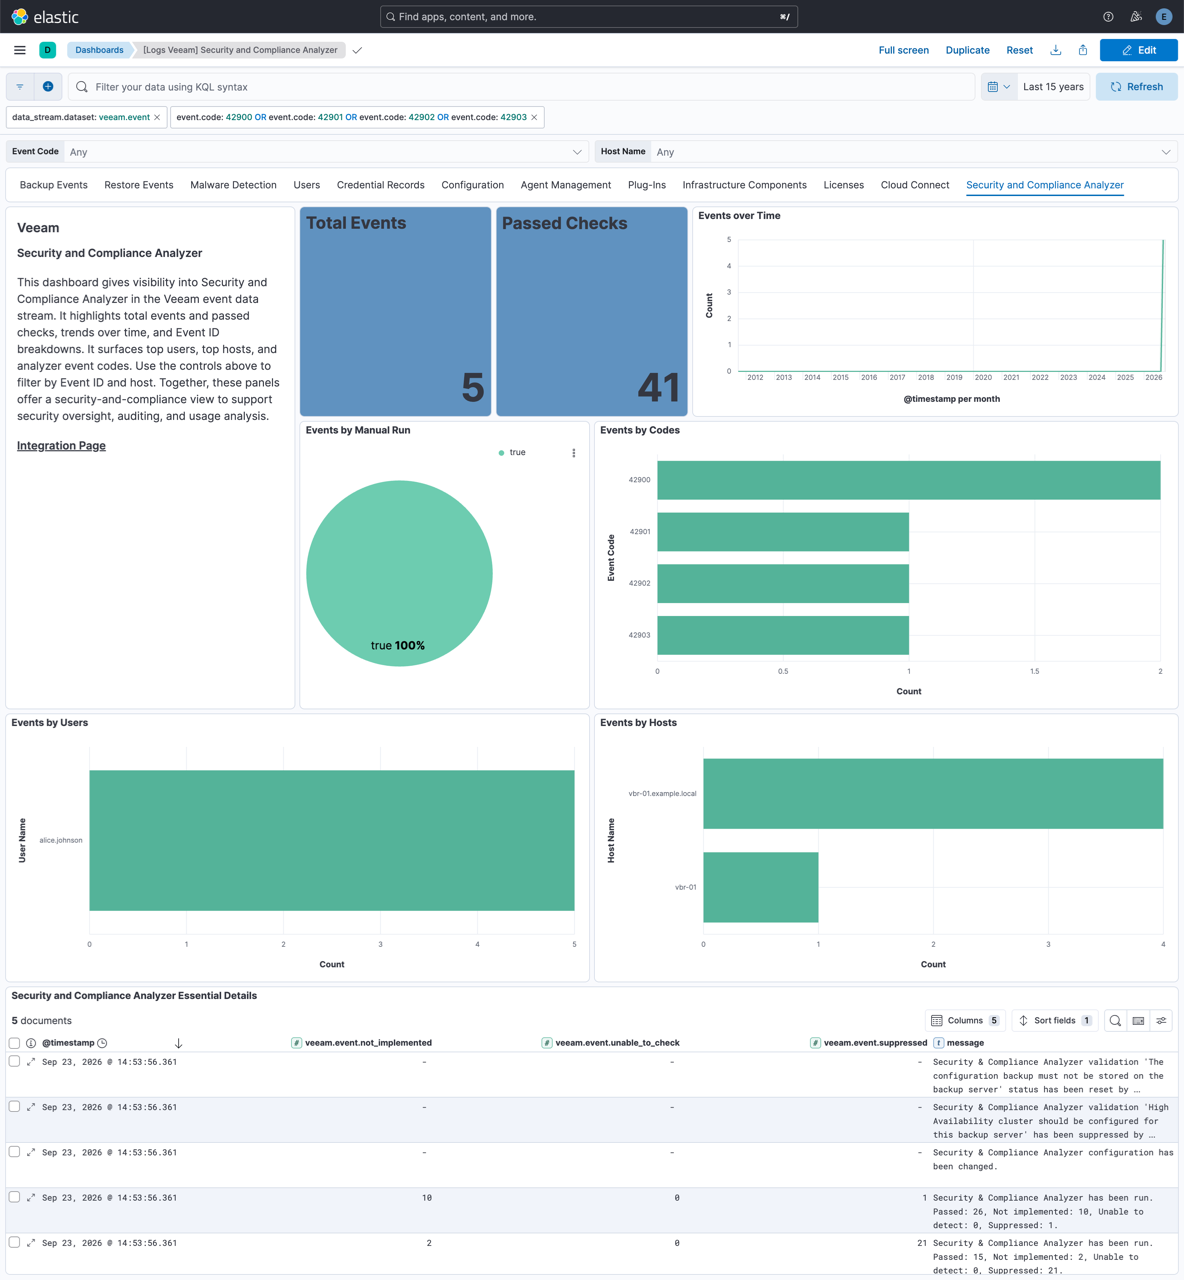
Task: Open the hamburger navigation menu
Action: (20, 50)
